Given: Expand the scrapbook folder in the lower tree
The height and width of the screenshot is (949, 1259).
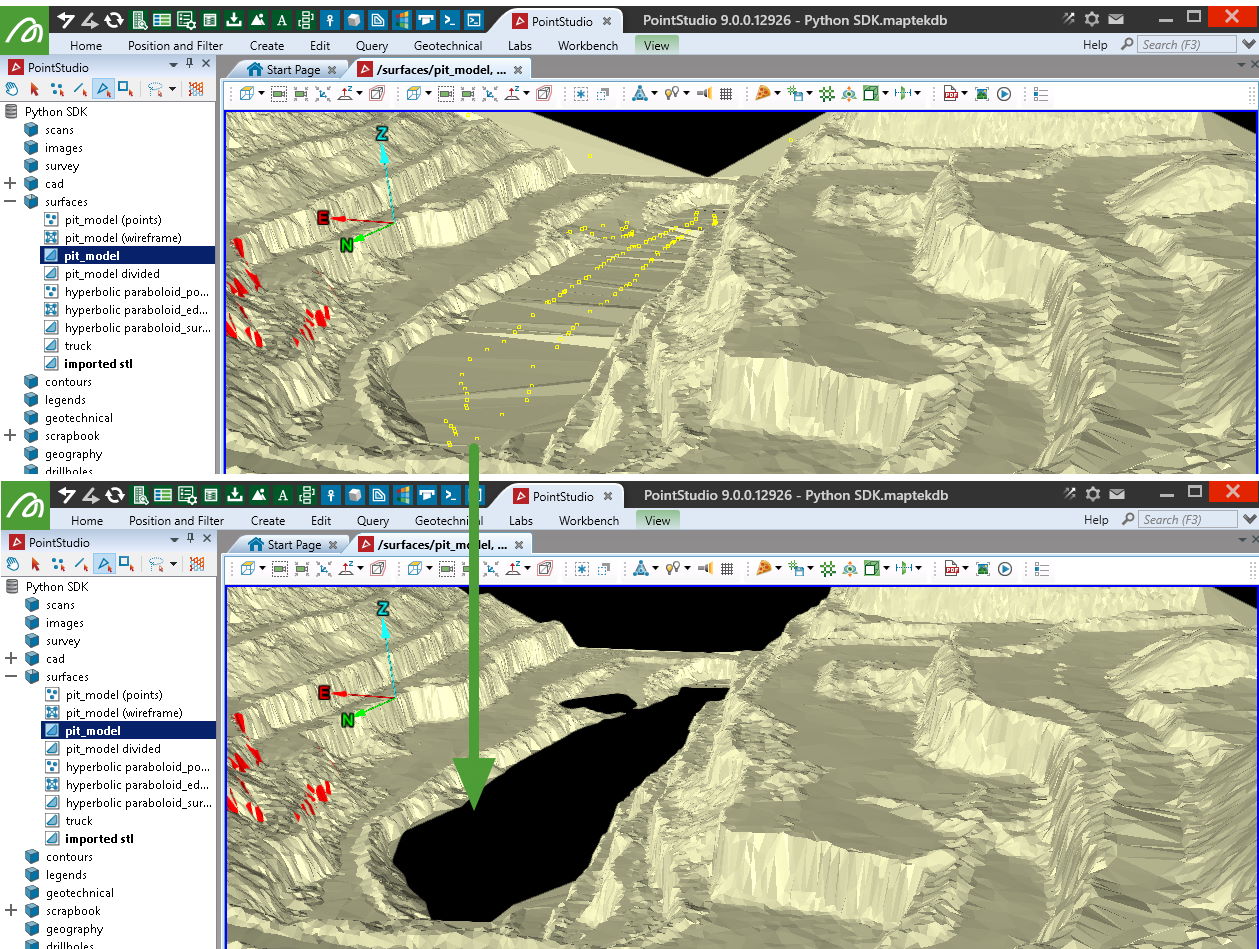Looking at the screenshot, I should (10, 911).
